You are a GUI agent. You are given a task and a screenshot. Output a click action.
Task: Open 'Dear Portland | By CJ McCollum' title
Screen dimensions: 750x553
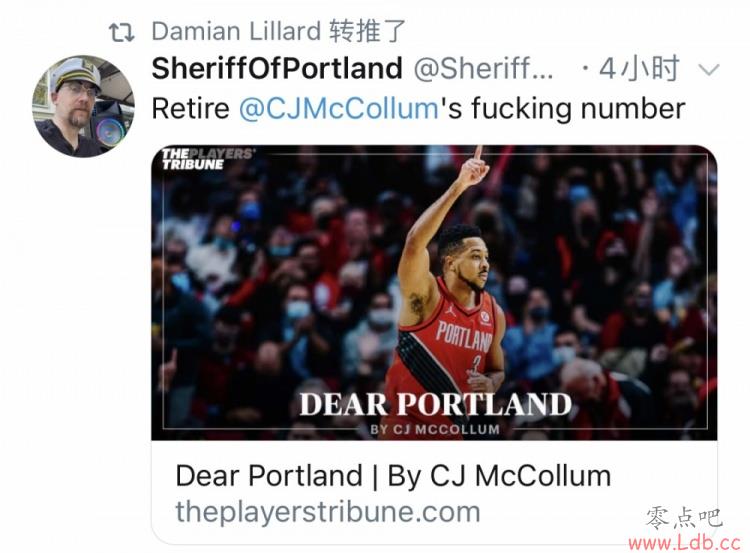(393, 476)
